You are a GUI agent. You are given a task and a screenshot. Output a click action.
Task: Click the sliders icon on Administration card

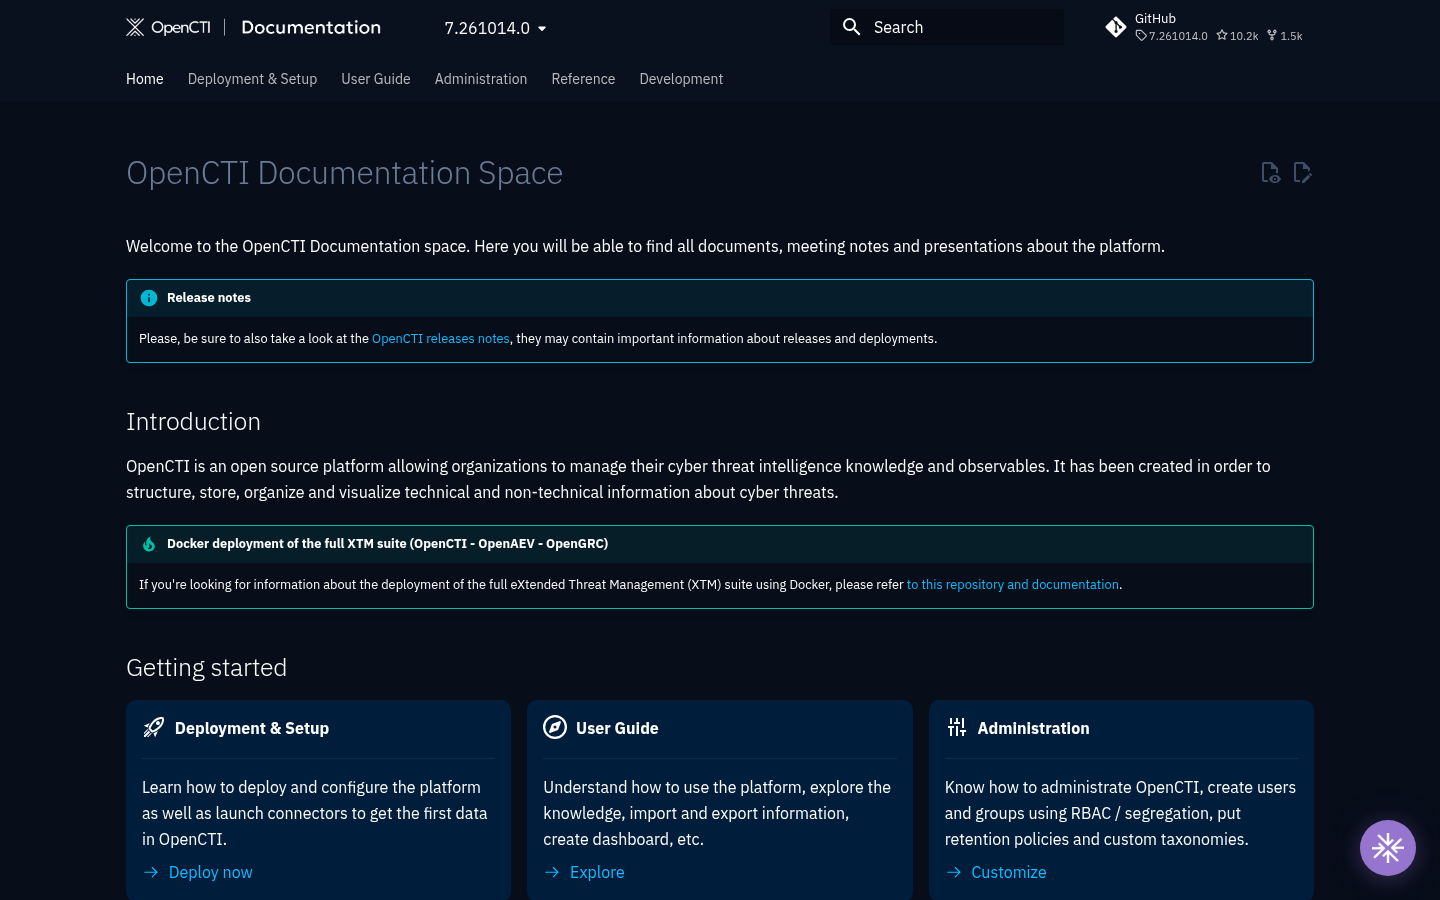pos(957,727)
